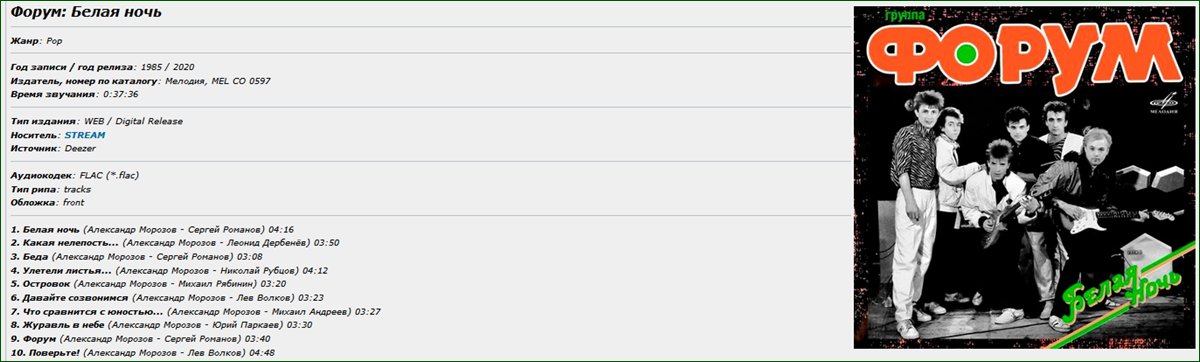1200x362 pixels.
Task: Click the Источник: Deezer text
Action: tap(51, 148)
